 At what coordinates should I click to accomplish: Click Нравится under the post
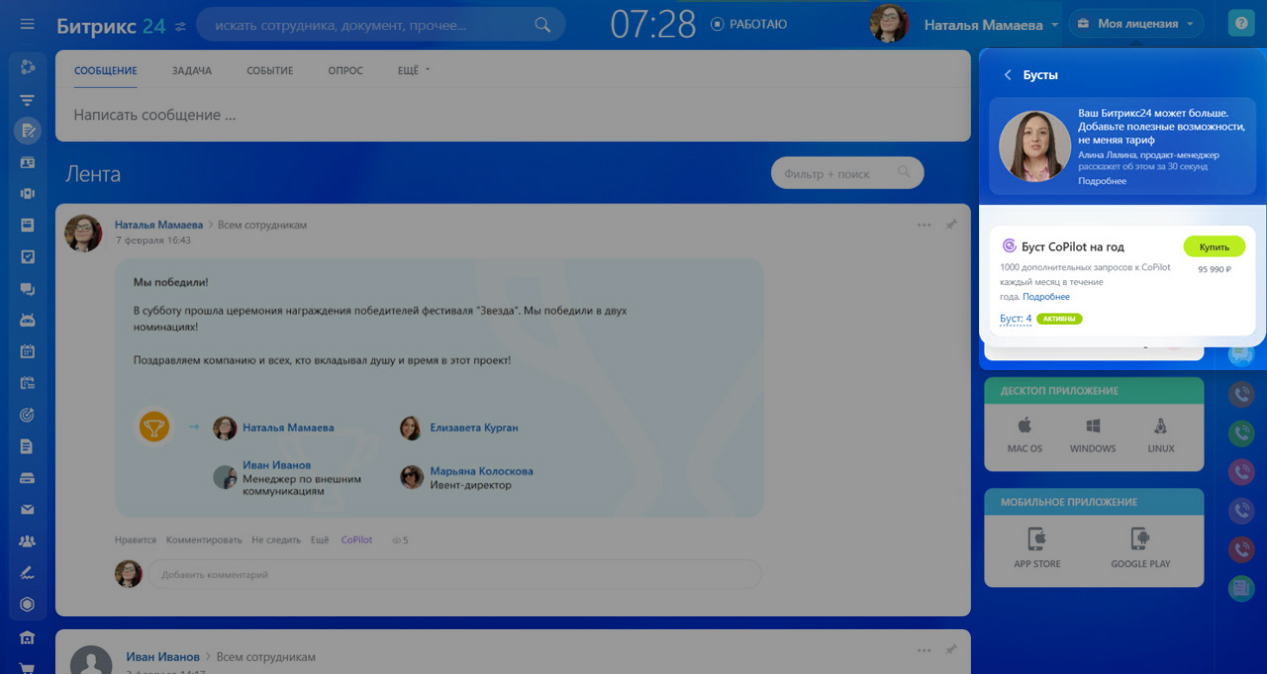coord(135,540)
